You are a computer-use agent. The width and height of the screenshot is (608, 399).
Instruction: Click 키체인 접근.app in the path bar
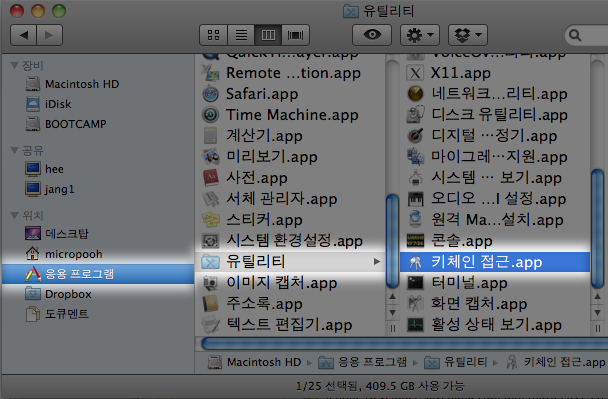556,362
